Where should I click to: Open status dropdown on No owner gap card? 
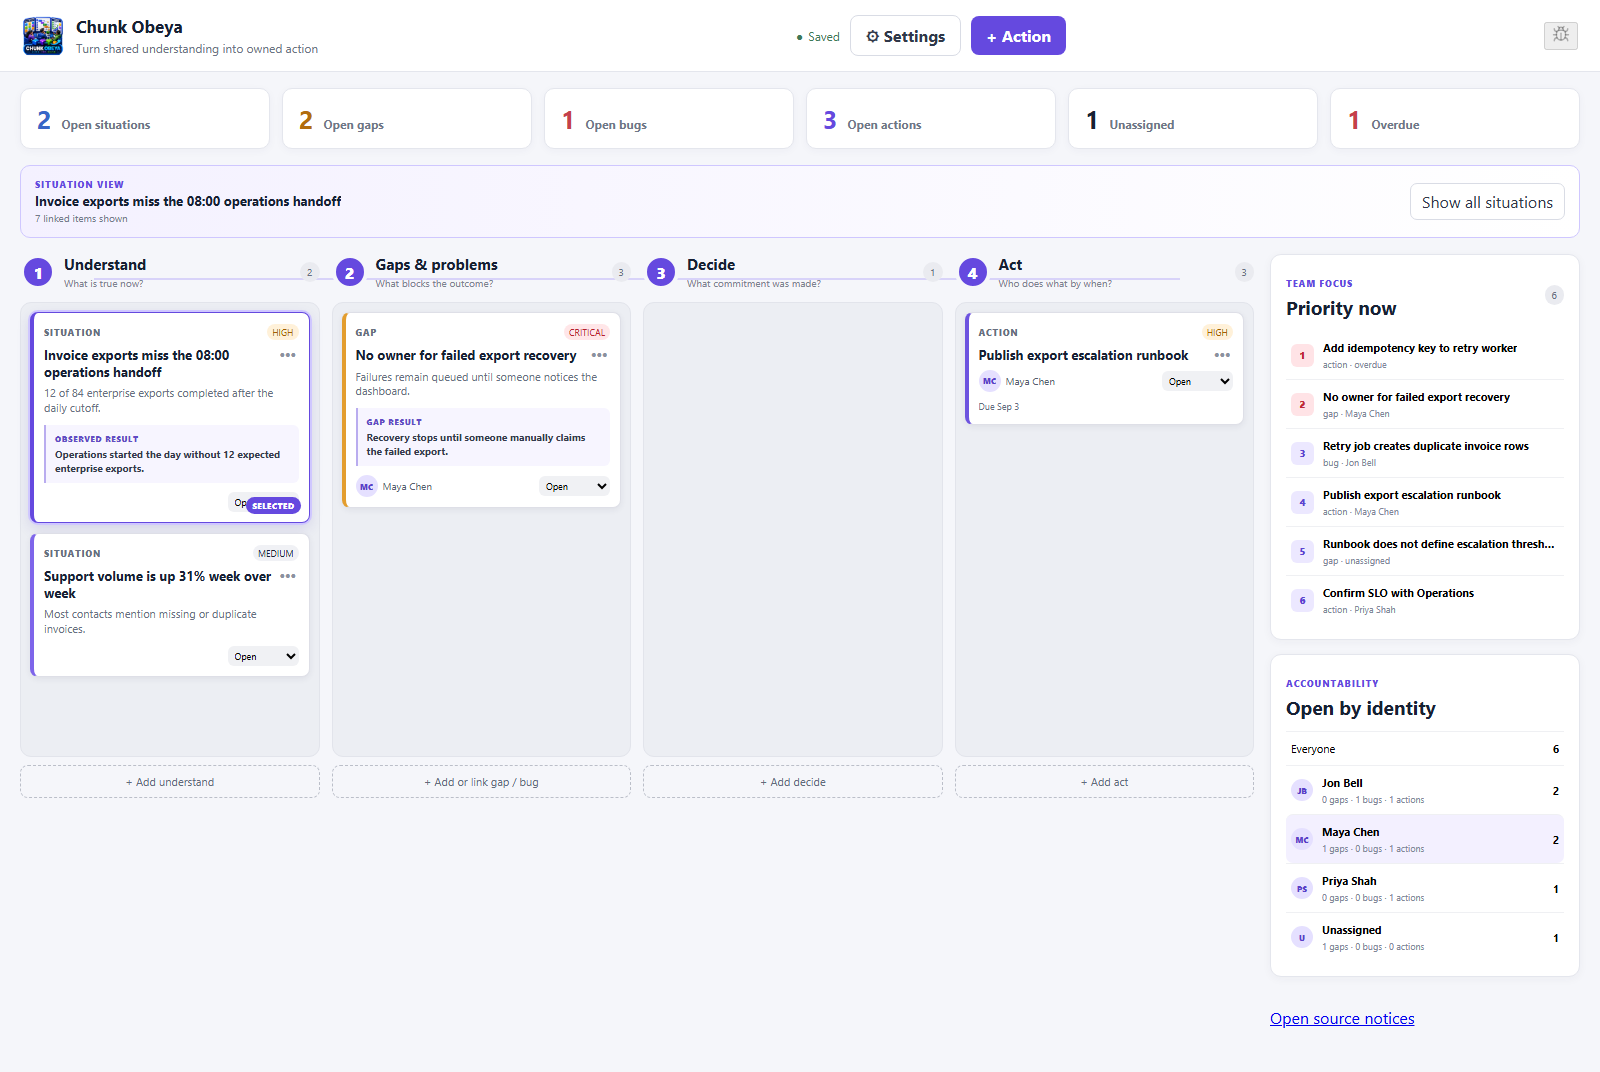pos(575,486)
